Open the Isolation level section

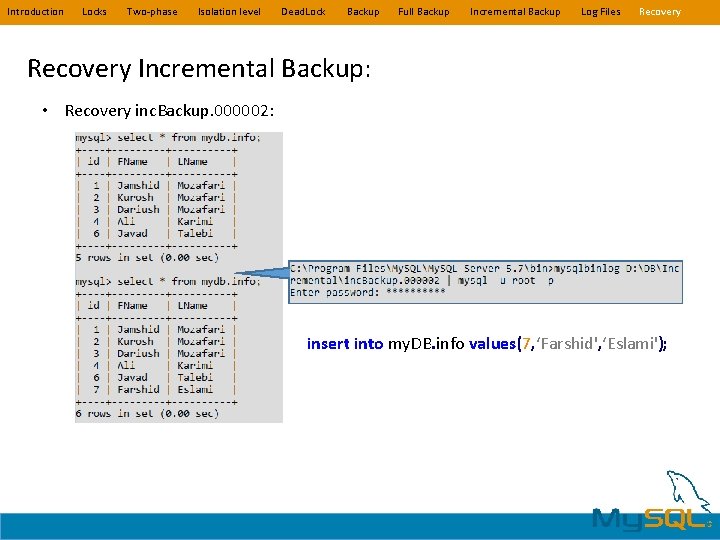[x=229, y=11]
